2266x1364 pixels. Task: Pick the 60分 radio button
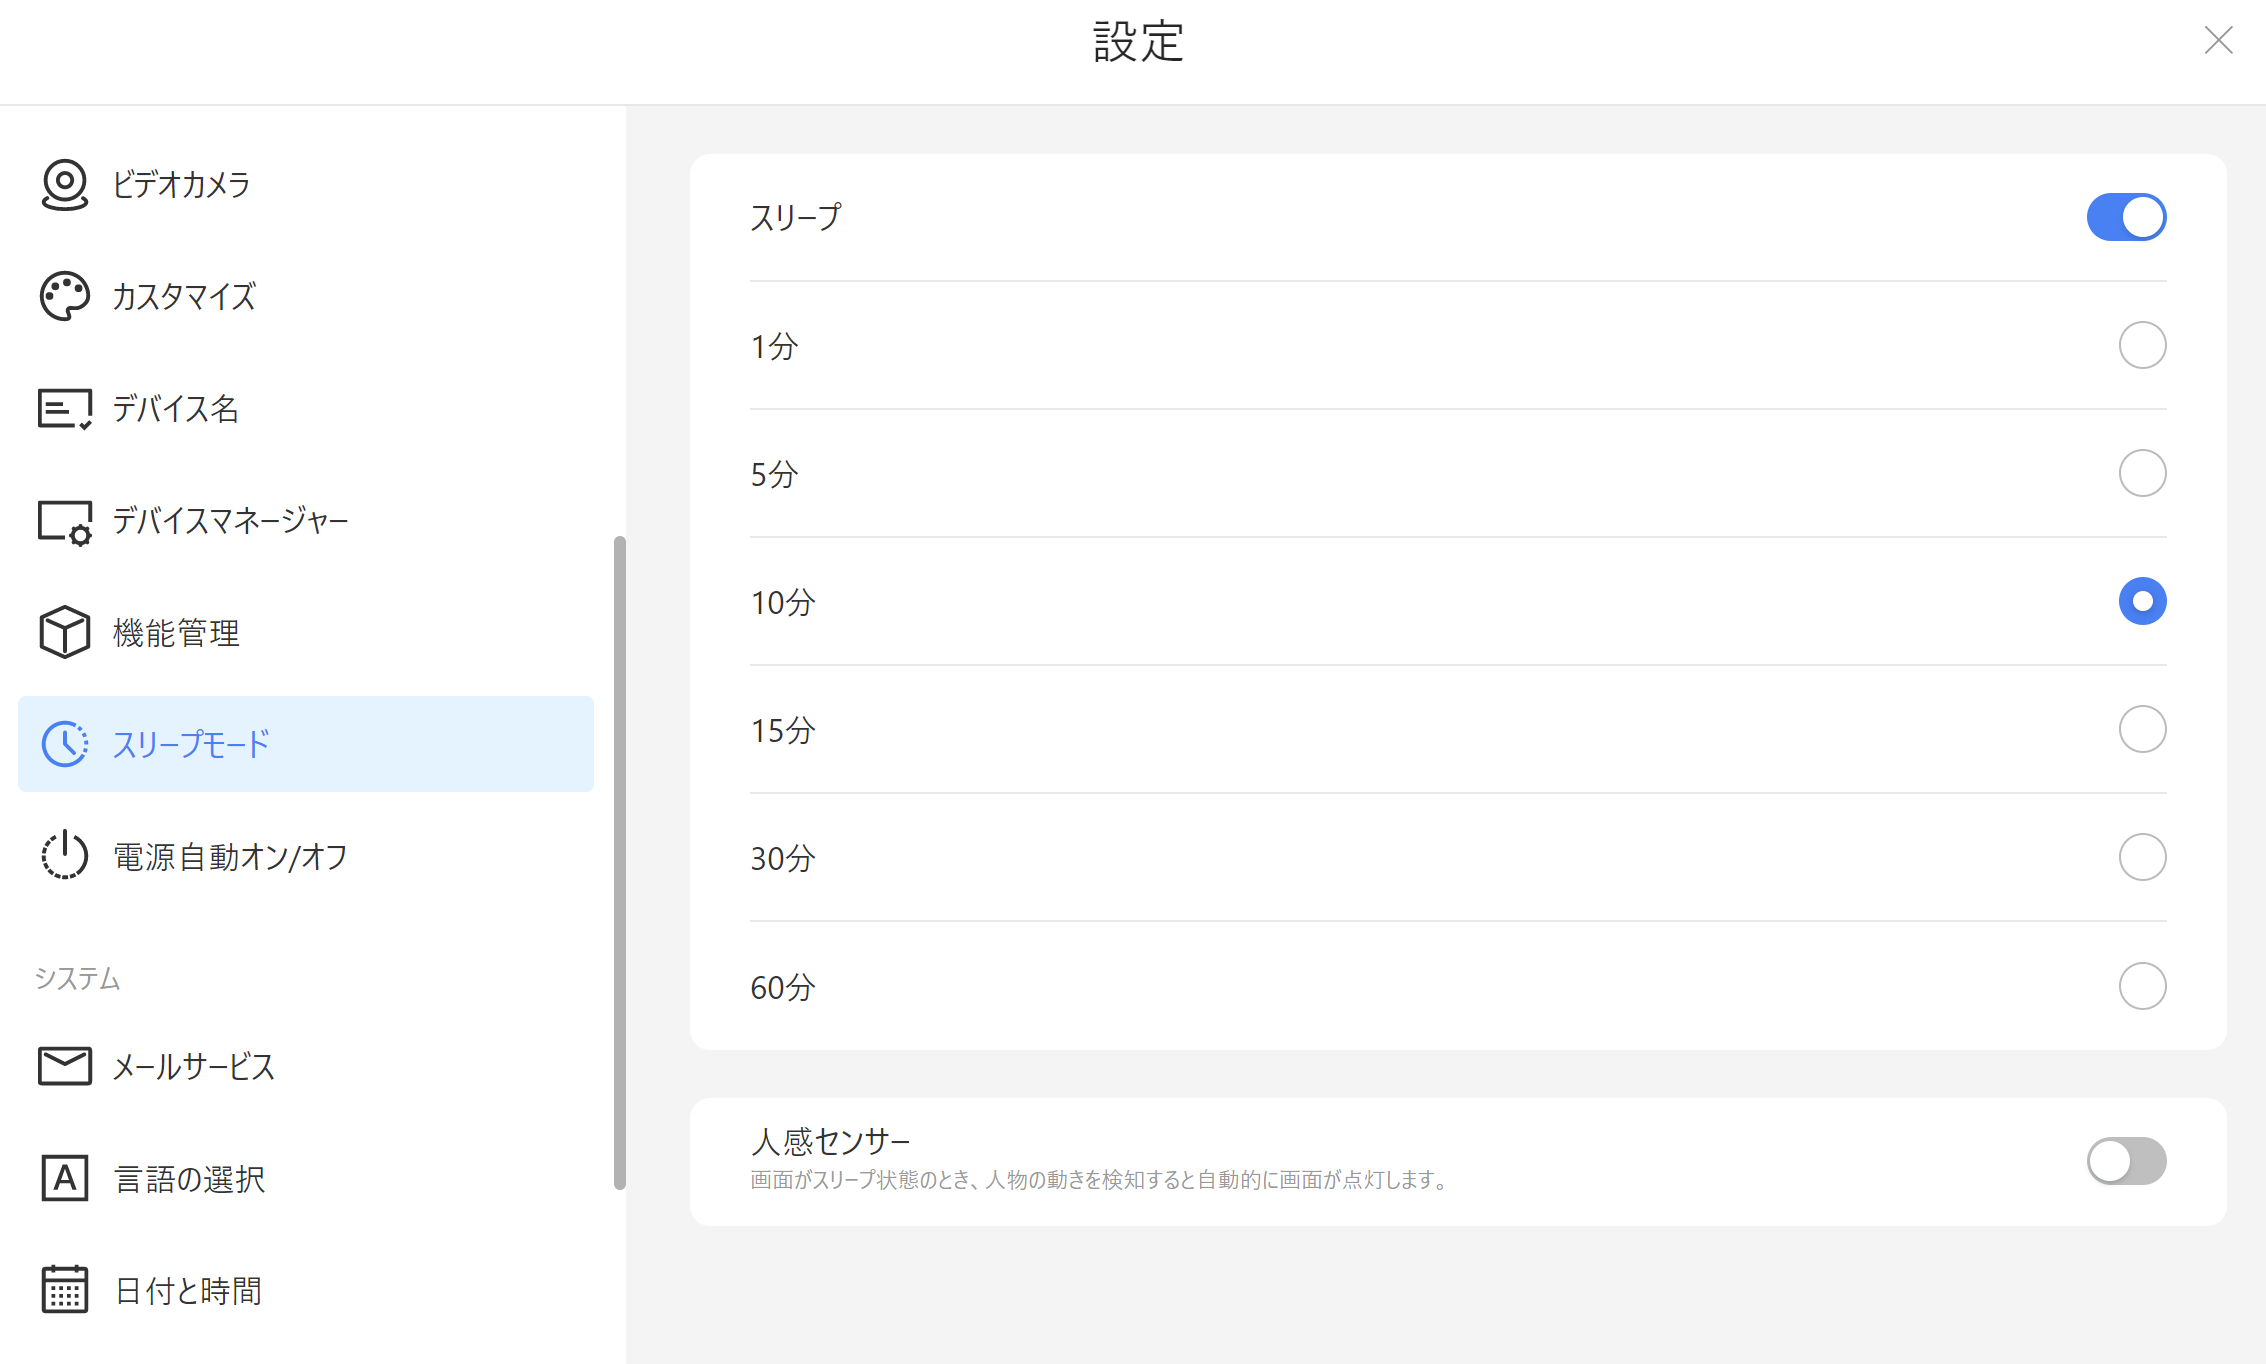[2142, 986]
